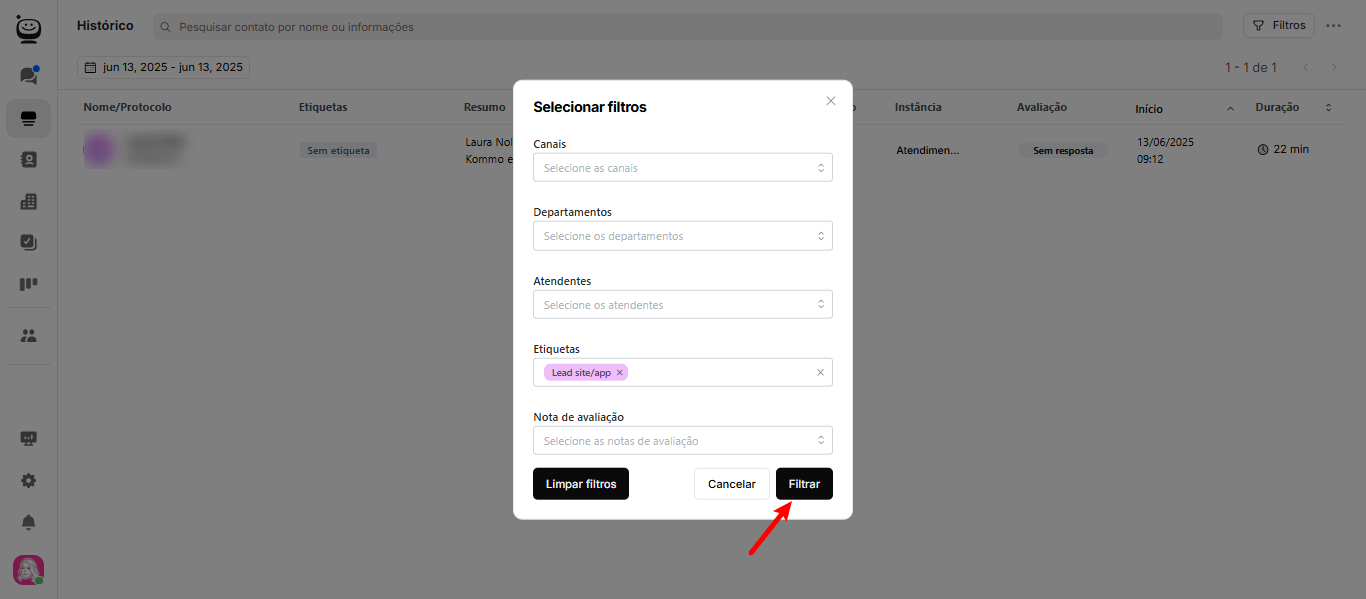Open the Nota de avaliação dropdown
This screenshot has height=599, width=1366.
click(682, 441)
